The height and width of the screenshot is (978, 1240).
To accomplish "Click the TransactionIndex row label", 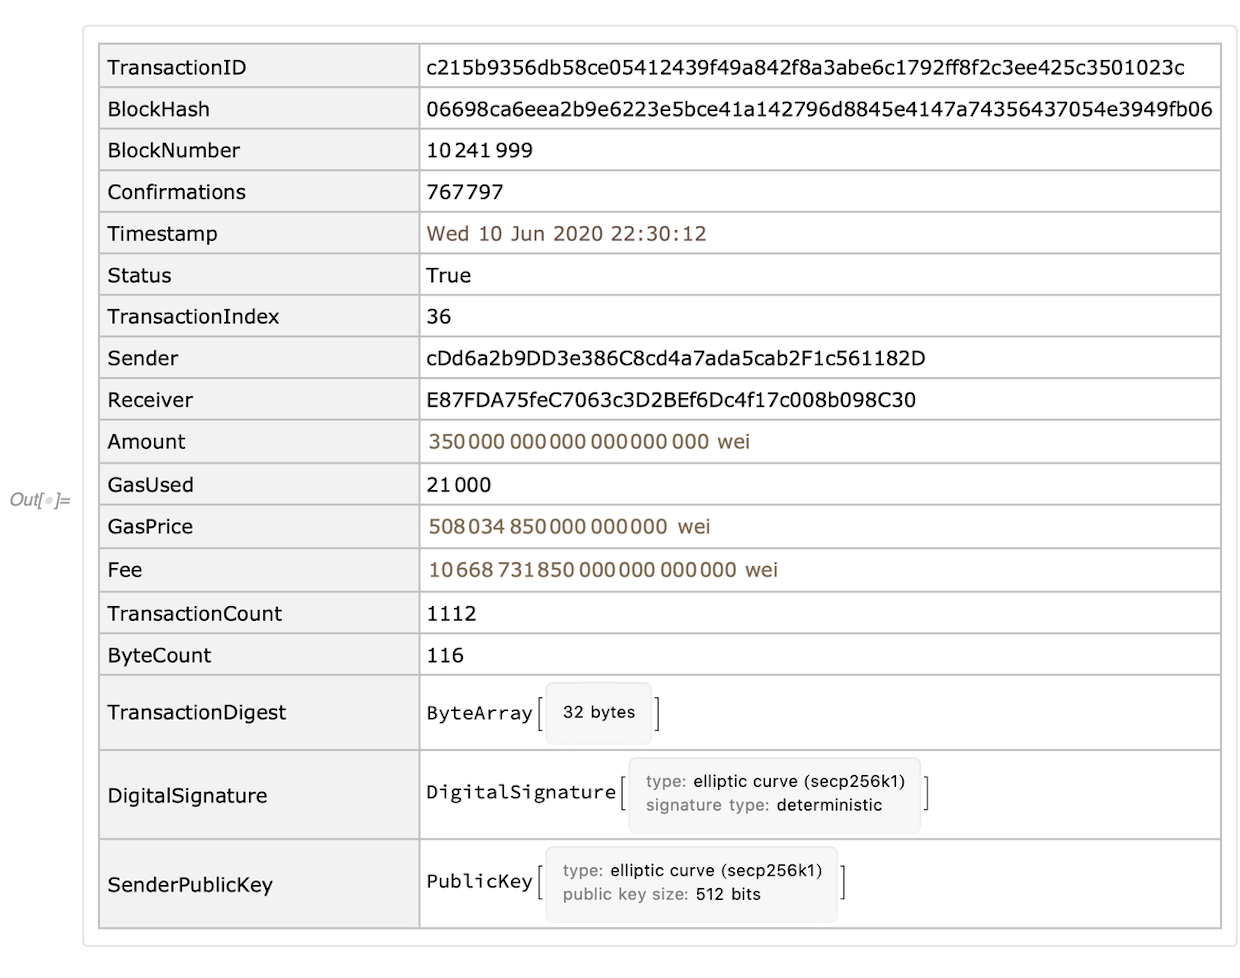I will click(x=194, y=317).
